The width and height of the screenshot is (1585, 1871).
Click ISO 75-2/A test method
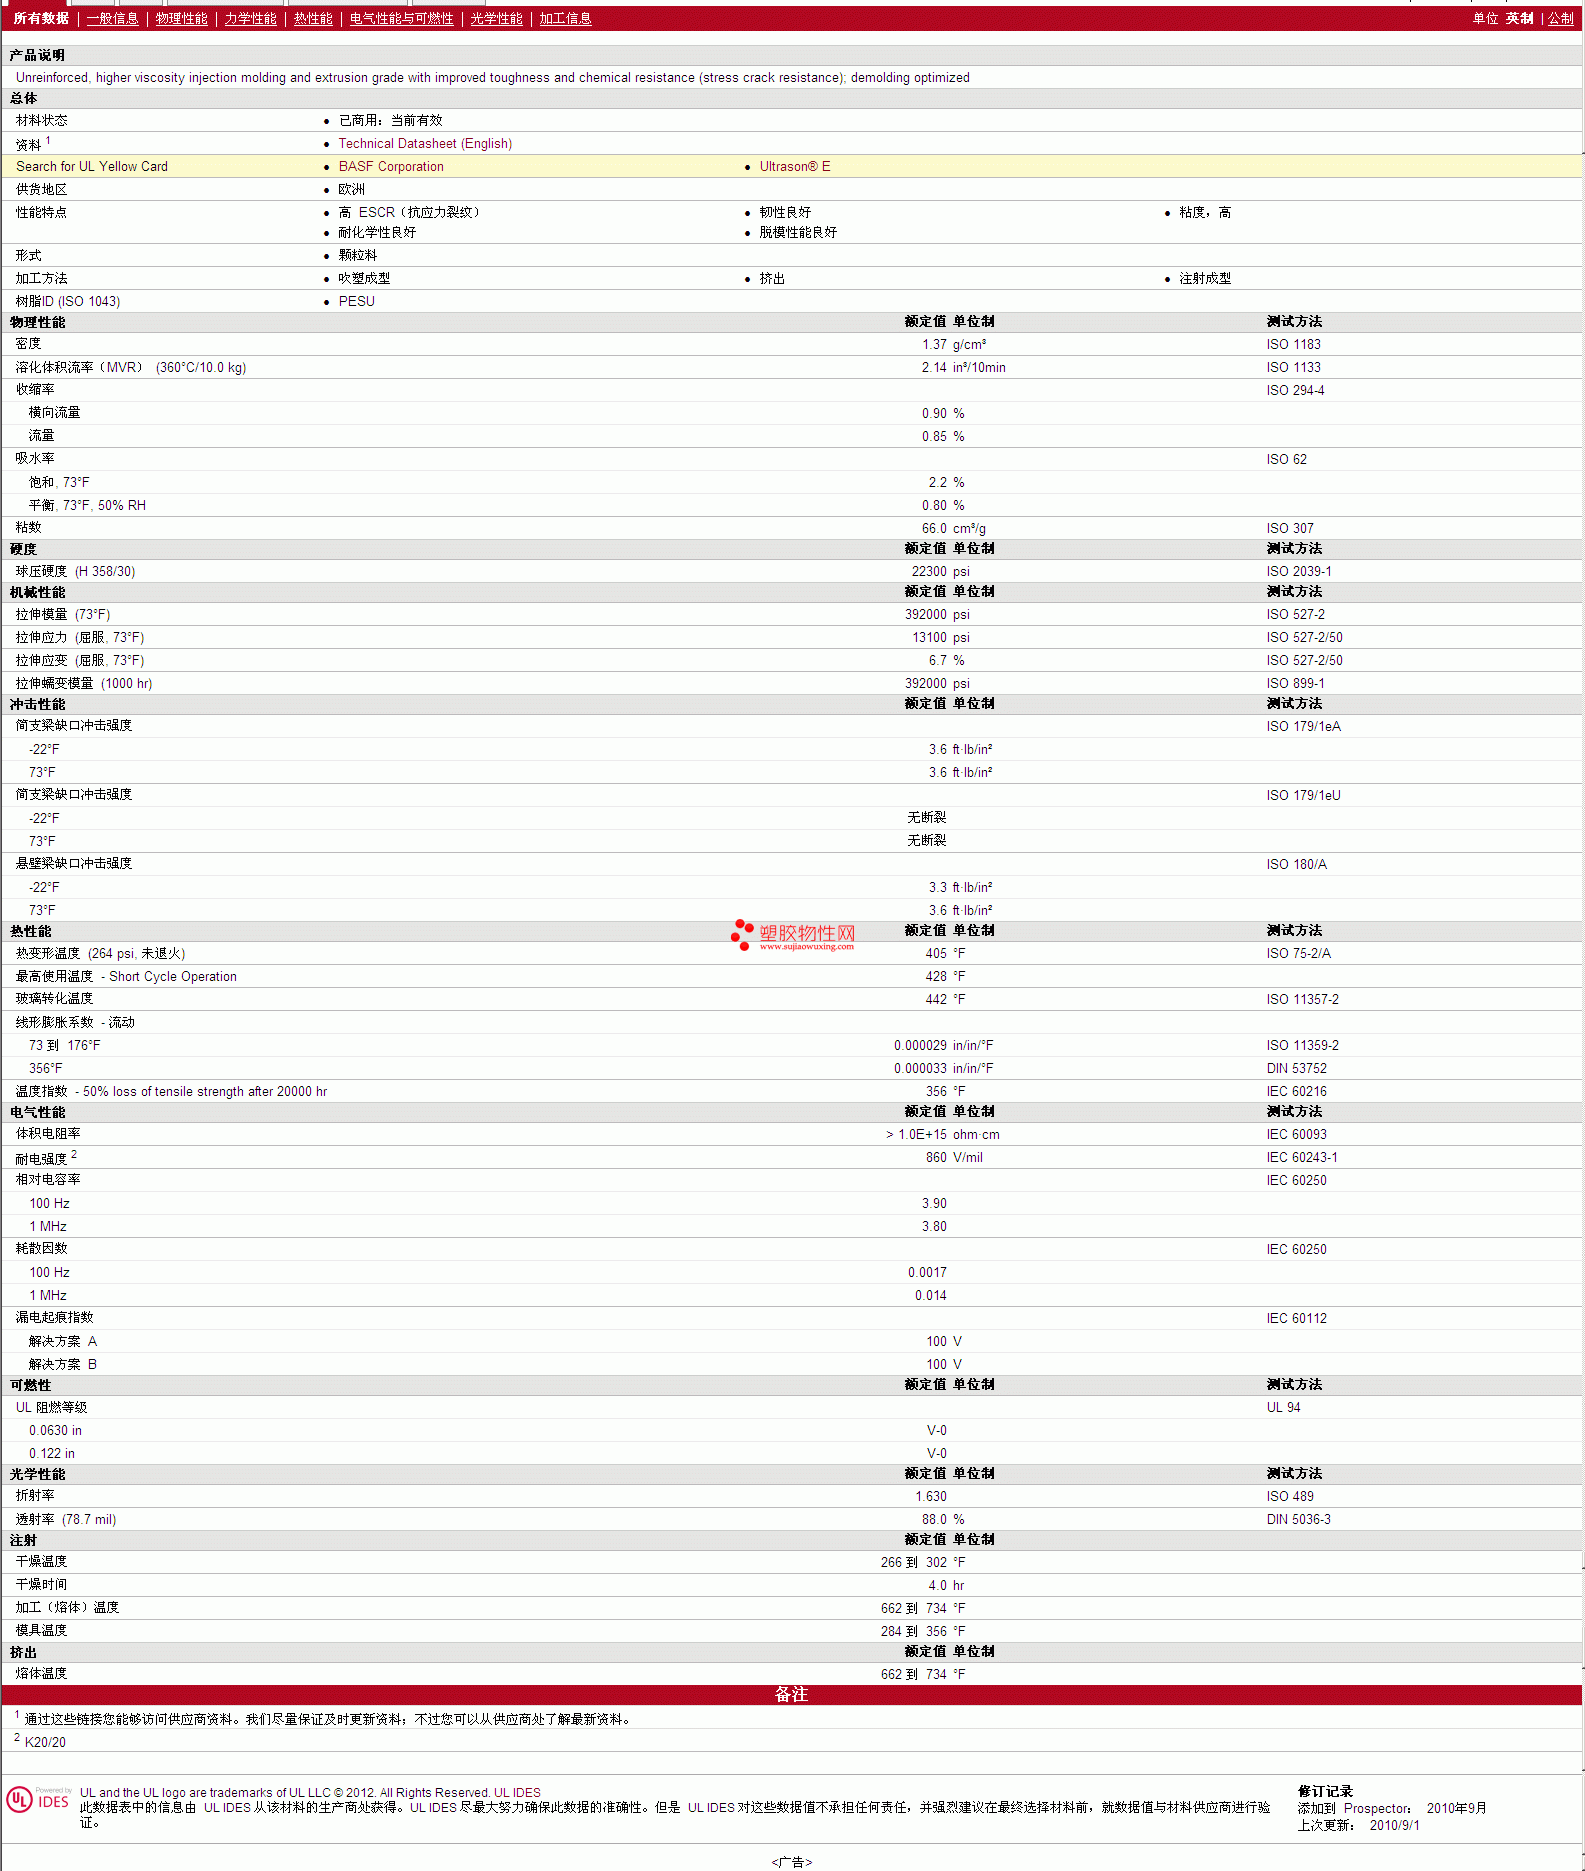point(1298,953)
